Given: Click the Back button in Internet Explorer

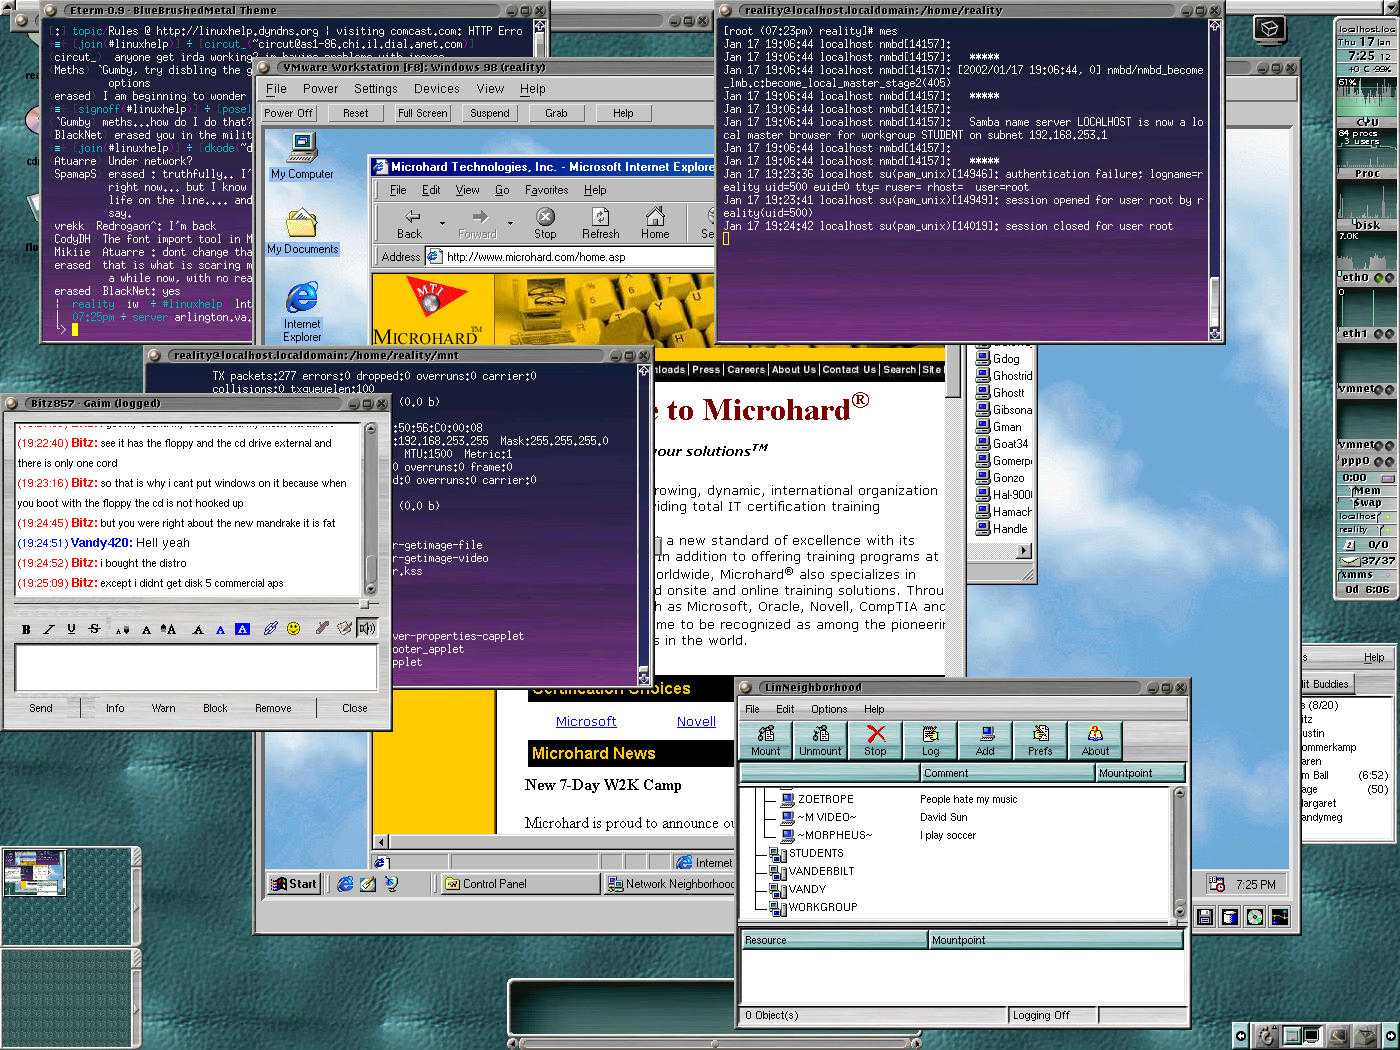Looking at the screenshot, I should (x=410, y=223).
